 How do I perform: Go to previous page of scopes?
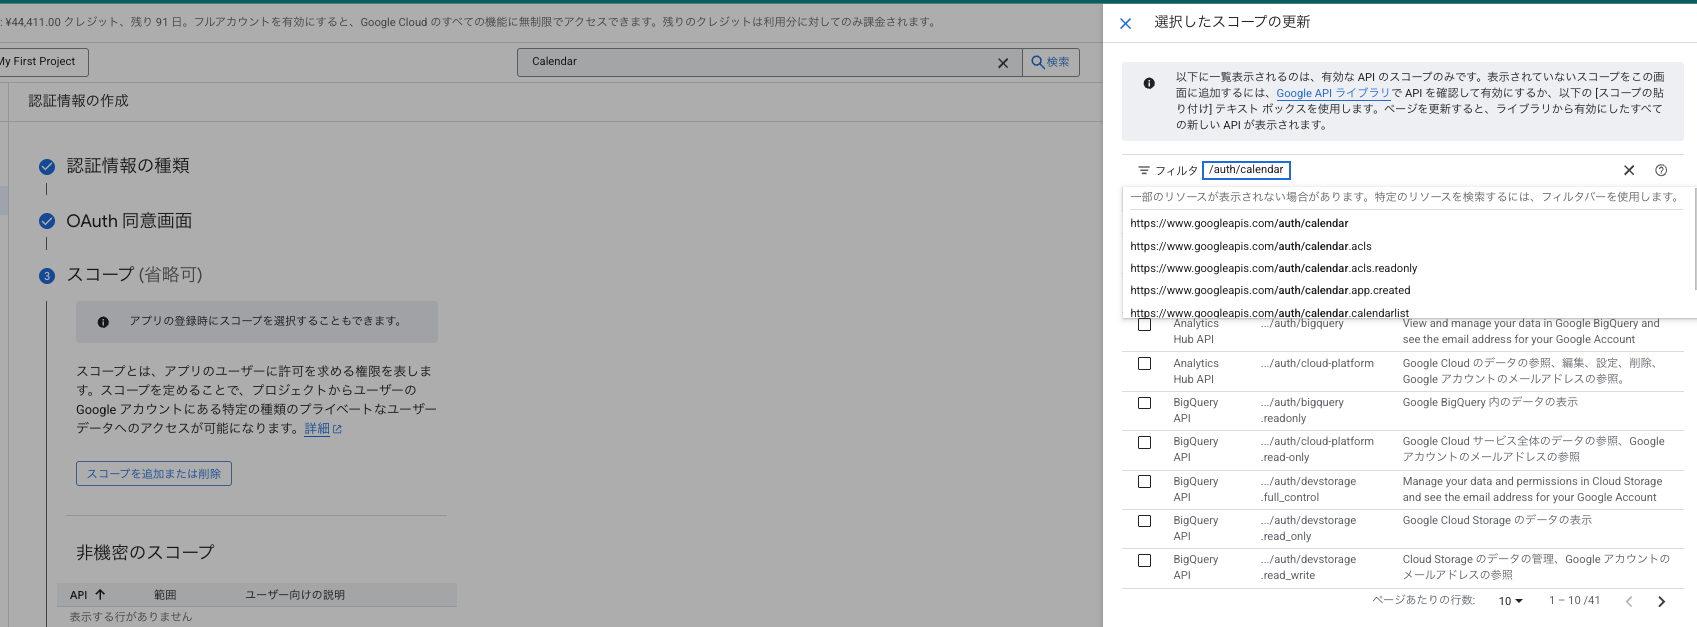coord(1629,601)
